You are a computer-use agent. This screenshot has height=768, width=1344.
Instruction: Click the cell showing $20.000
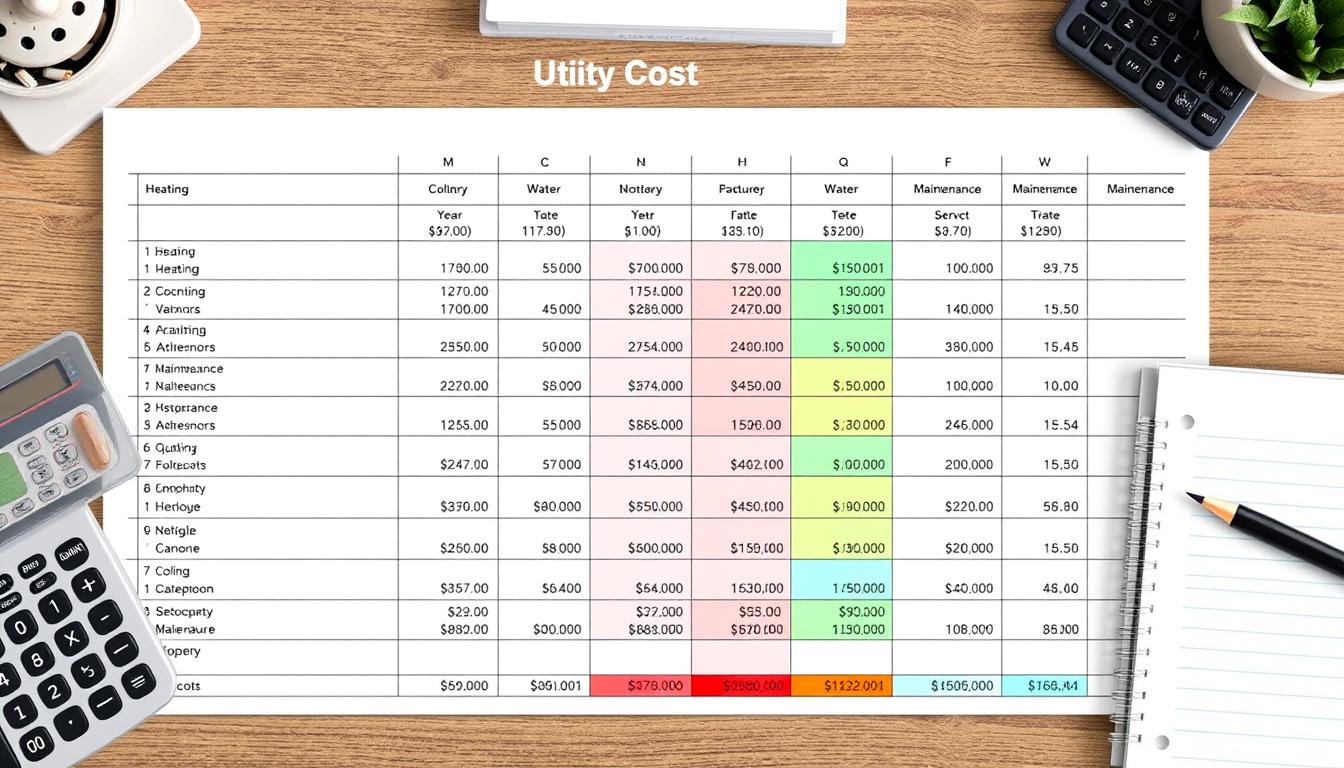click(969, 548)
